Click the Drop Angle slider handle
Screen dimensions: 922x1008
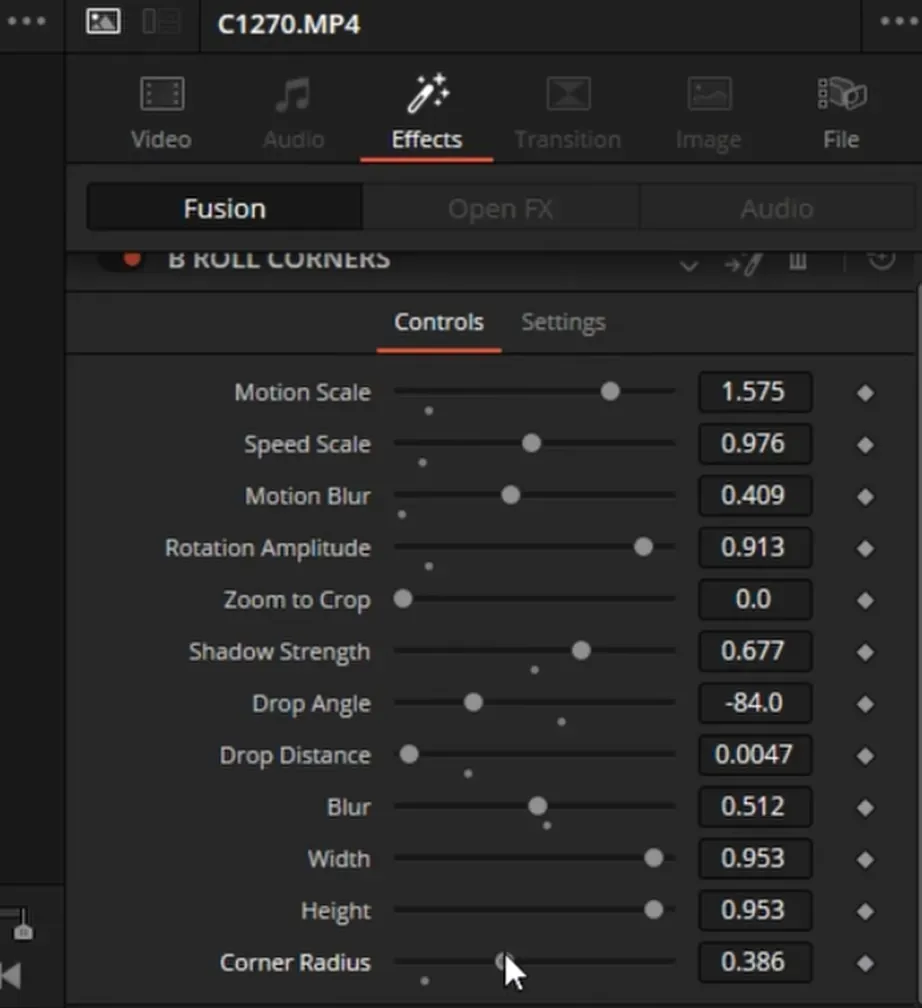[473, 702]
